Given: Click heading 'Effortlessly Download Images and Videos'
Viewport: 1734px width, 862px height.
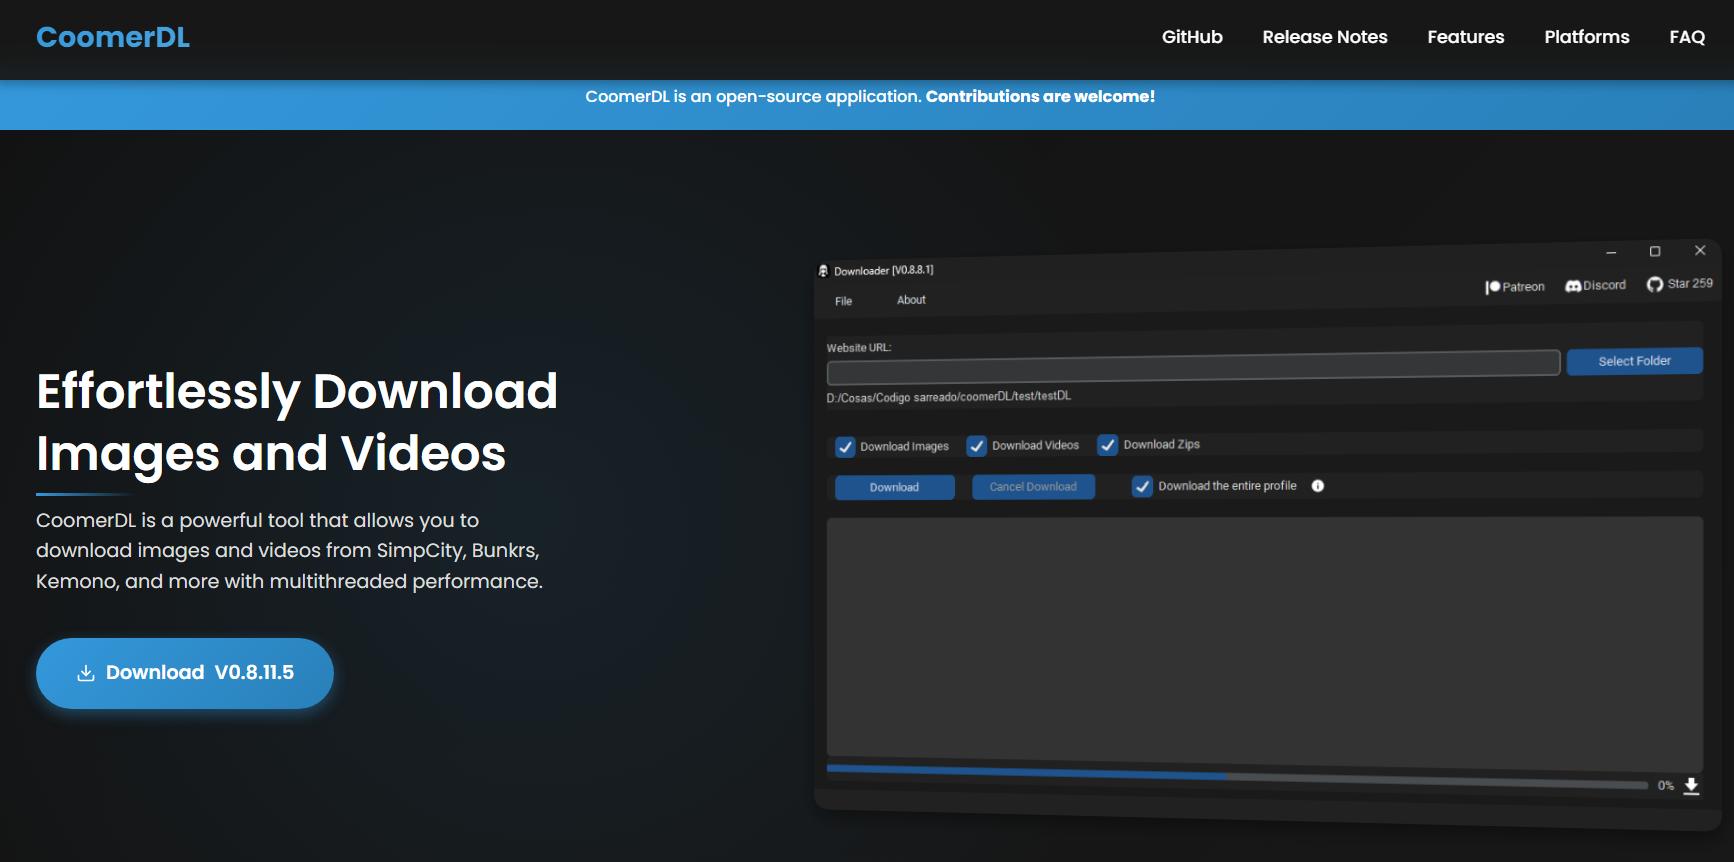Looking at the screenshot, I should pyautogui.click(x=297, y=422).
